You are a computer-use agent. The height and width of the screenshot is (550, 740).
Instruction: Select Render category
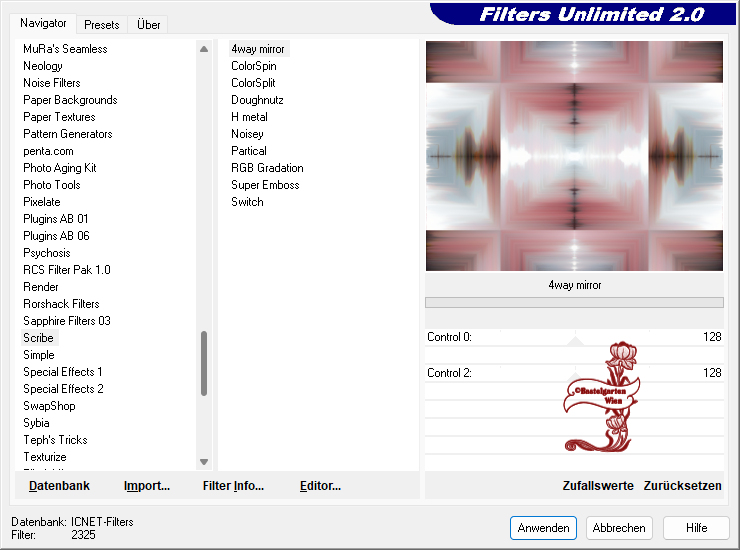click(41, 287)
